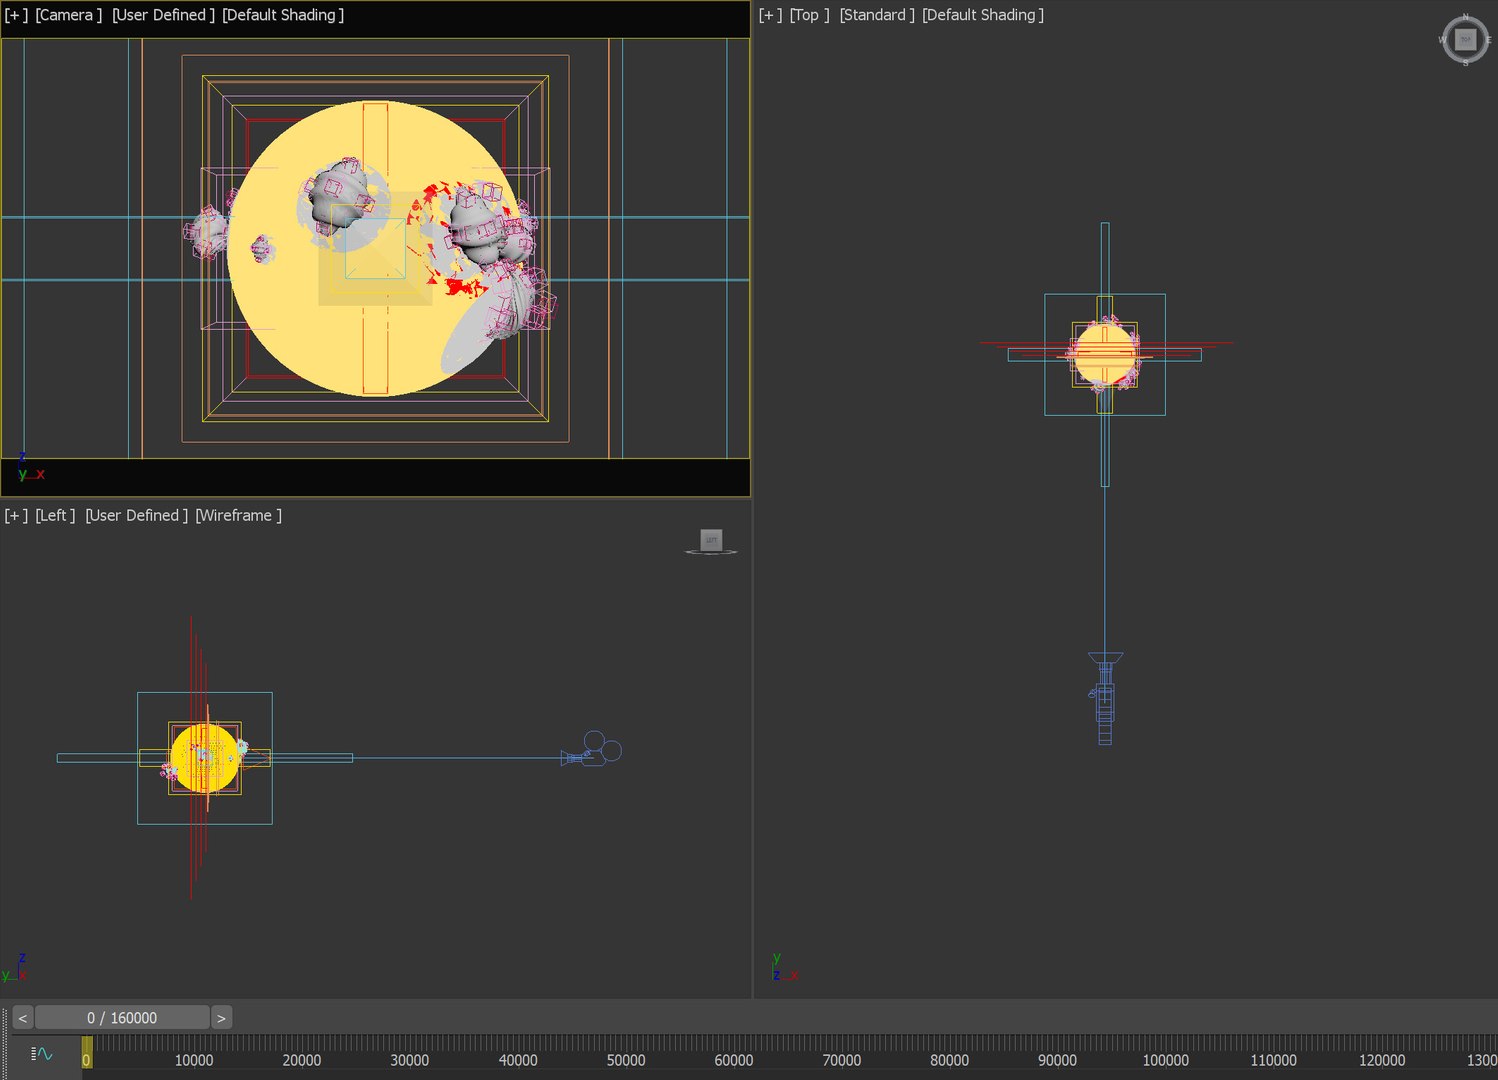The image size is (1498, 1080).
Task: Open the [Top] point-of-view viewport menu
Action: click(809, 15)
